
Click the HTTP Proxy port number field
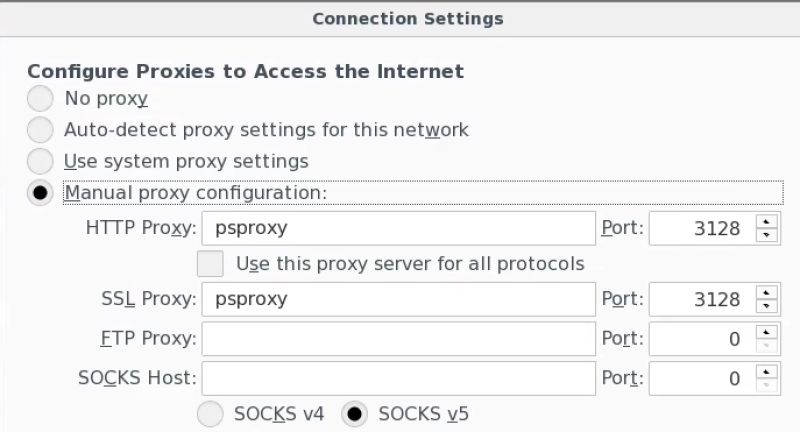pyautogui.click(x=702, y=228)
